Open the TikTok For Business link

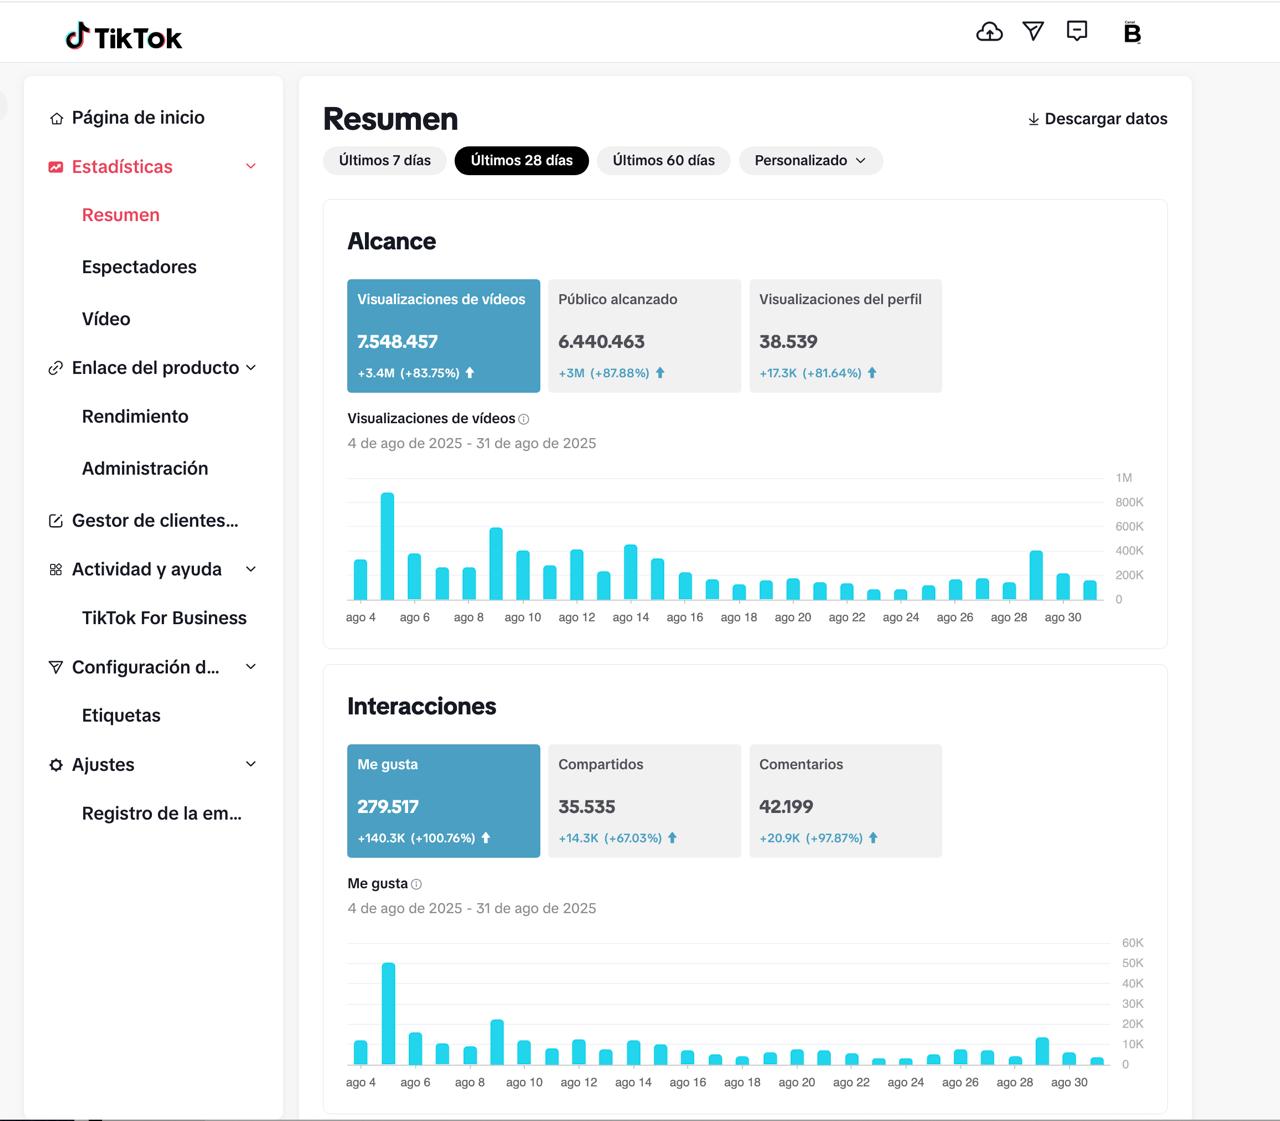164,618
